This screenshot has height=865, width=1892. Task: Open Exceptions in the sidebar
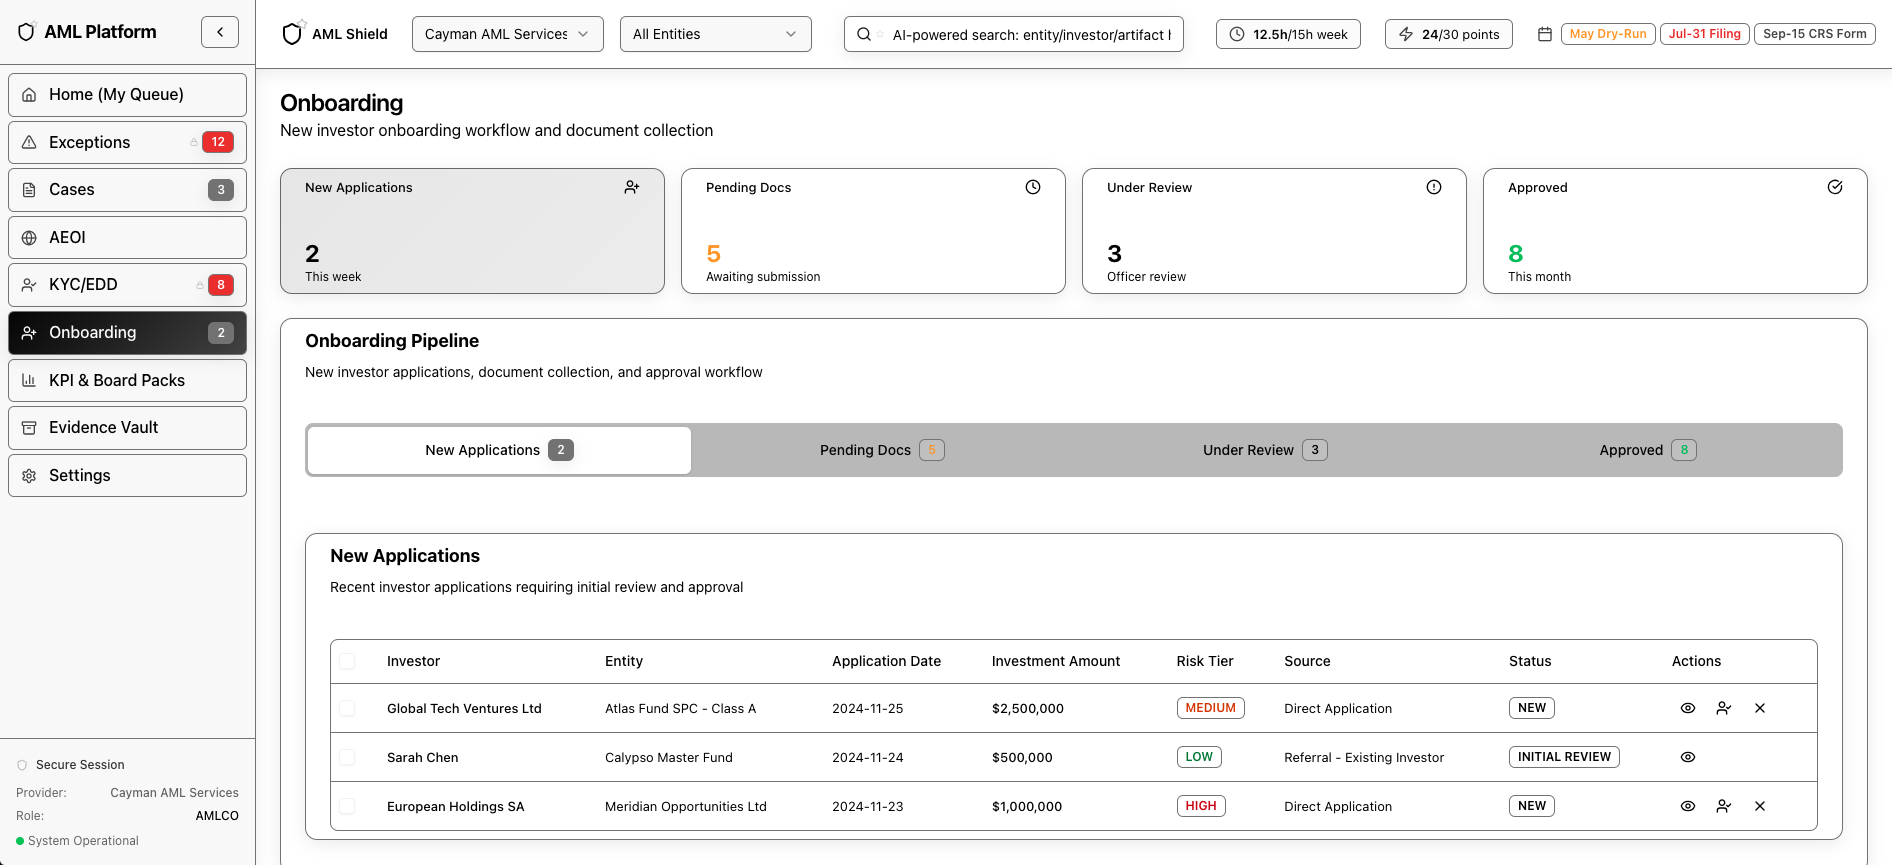pos(127,142)
